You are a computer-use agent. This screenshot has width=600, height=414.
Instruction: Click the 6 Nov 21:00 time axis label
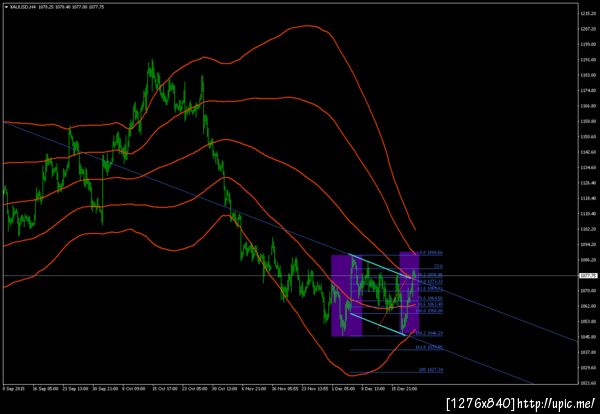254,388
